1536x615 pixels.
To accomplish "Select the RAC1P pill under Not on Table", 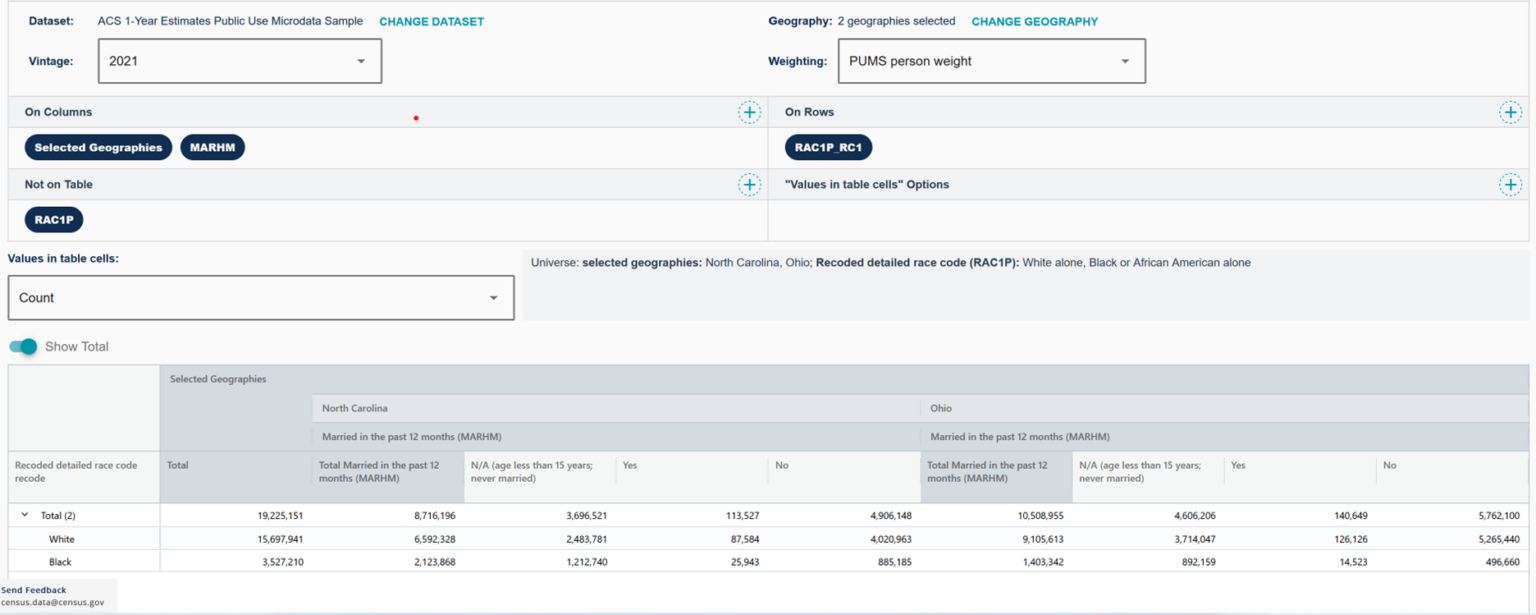I will click(x=53, y=219).
